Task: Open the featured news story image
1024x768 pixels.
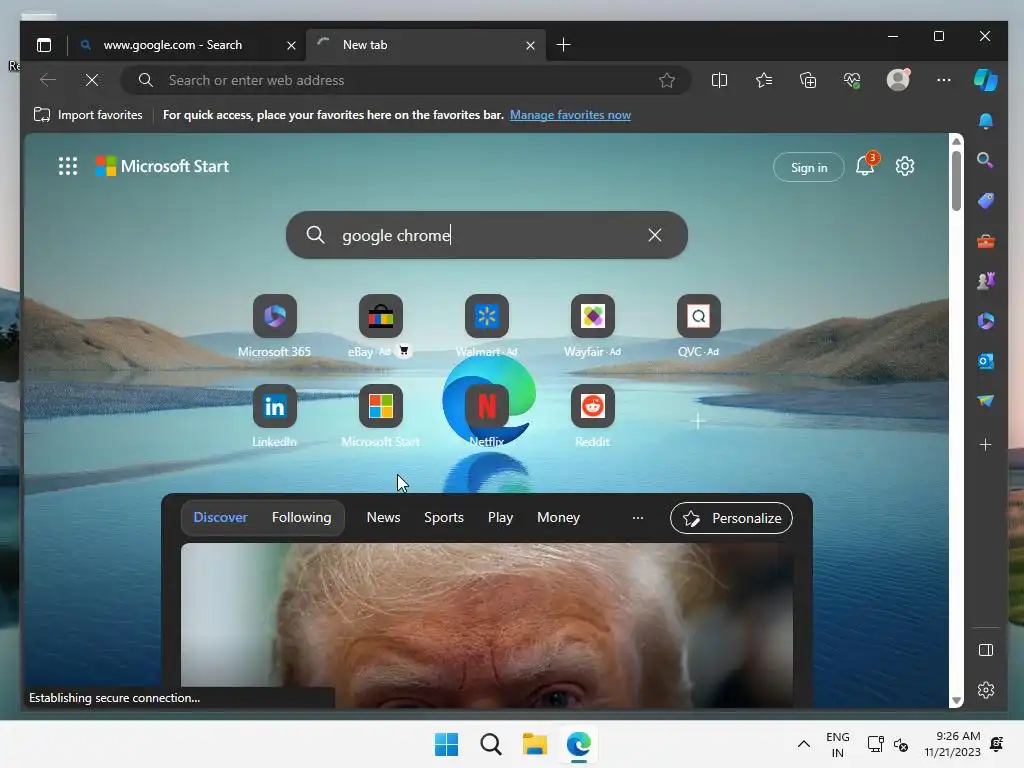Action: click(487, 625)
